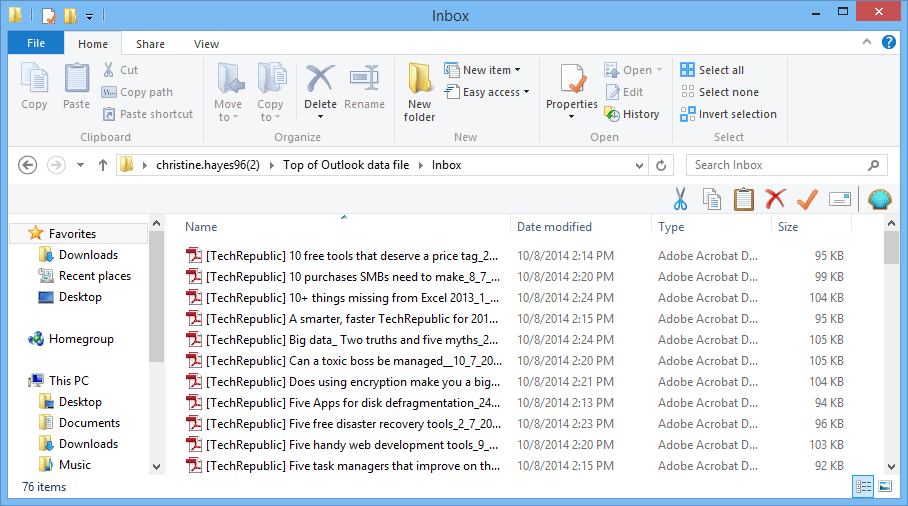
Task: Open the address bar history dropdown
Action: (x=639, y=165)
